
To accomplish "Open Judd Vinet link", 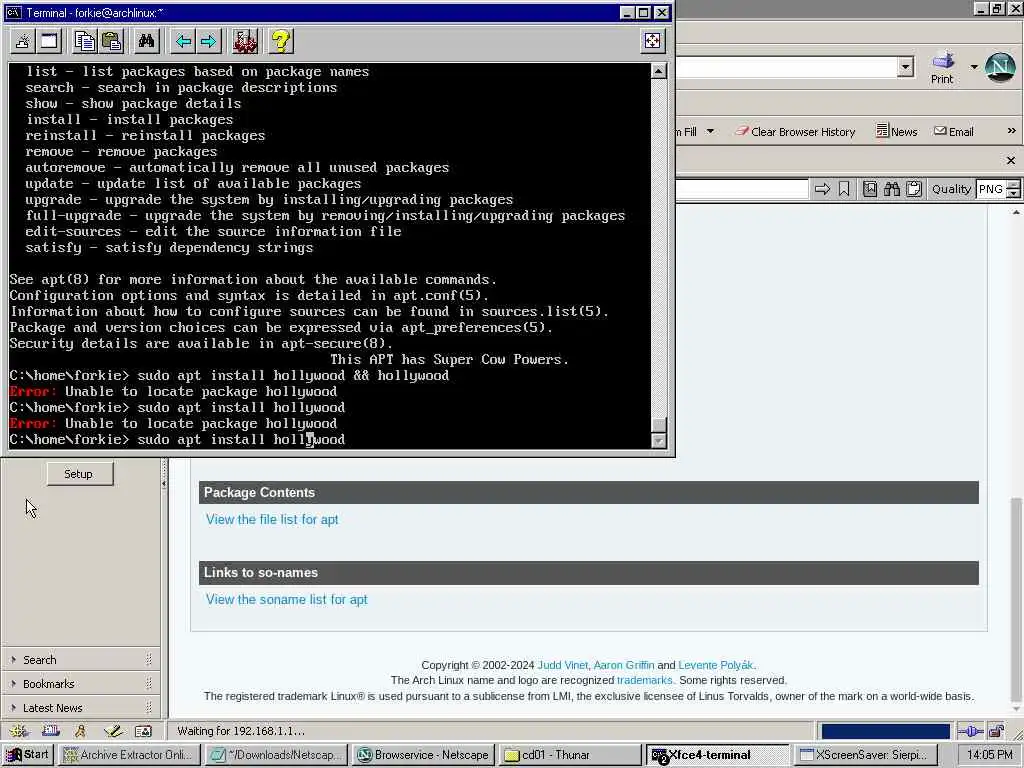I will point(562,665).
